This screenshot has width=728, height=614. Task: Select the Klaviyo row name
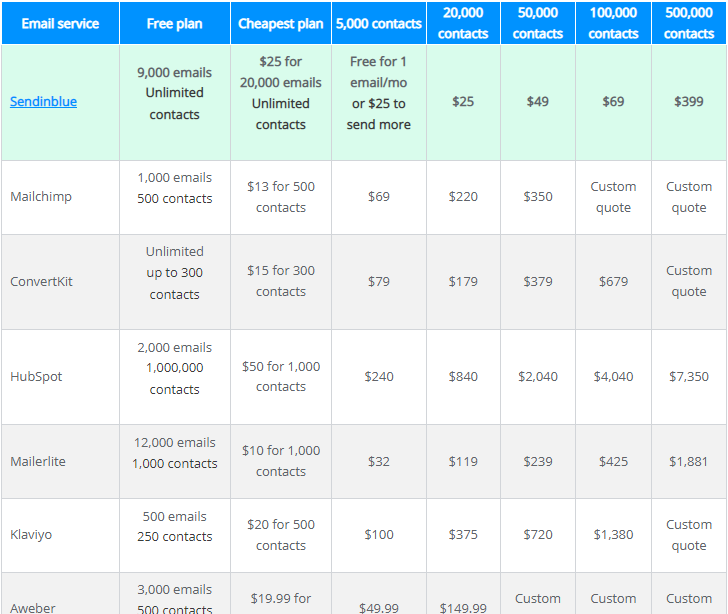31,534
